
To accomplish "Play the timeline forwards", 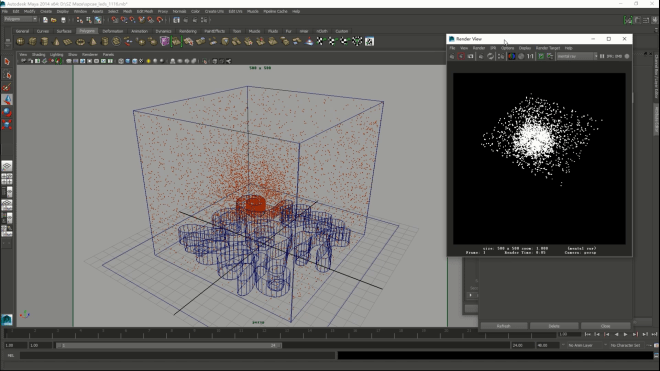I will tap(625, 334).
